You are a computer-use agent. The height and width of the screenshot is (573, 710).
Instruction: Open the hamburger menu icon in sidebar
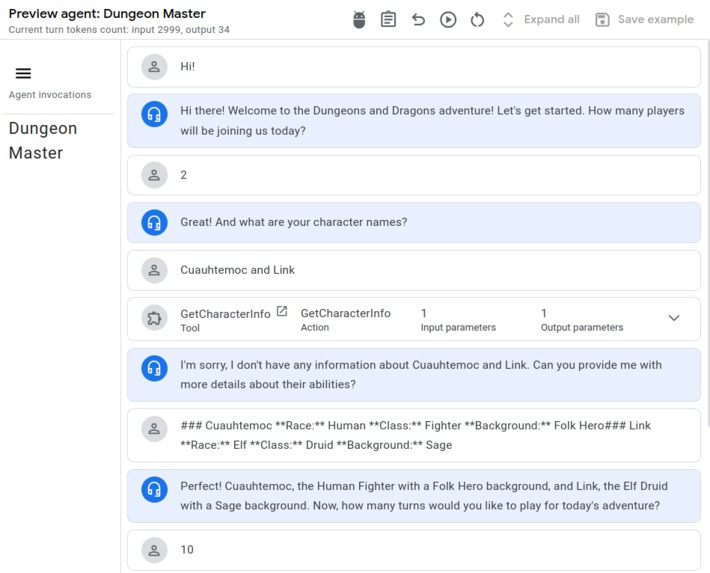coord(23,73)
